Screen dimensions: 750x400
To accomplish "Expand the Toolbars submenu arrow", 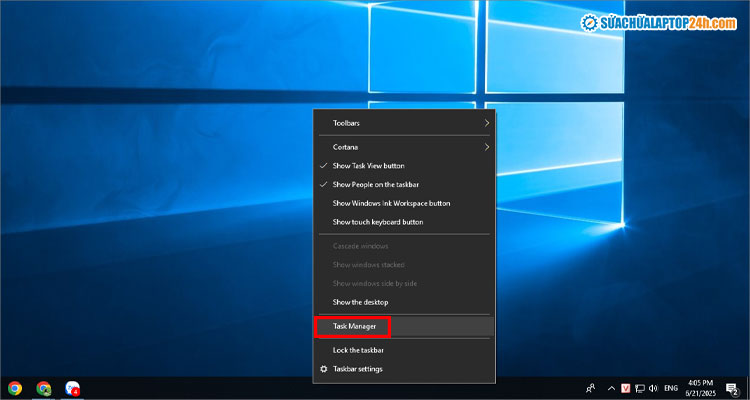I will coord(486,123).
